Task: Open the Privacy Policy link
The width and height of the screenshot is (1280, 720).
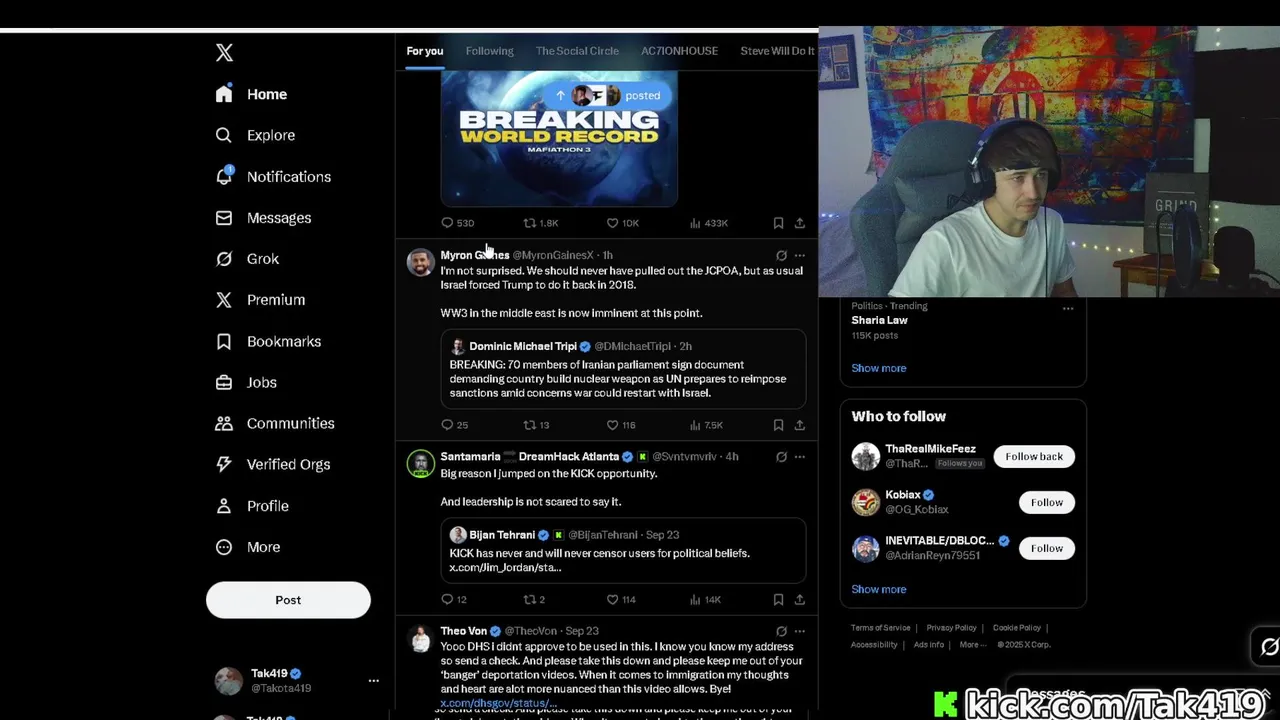Action: (x=951, y=628)
